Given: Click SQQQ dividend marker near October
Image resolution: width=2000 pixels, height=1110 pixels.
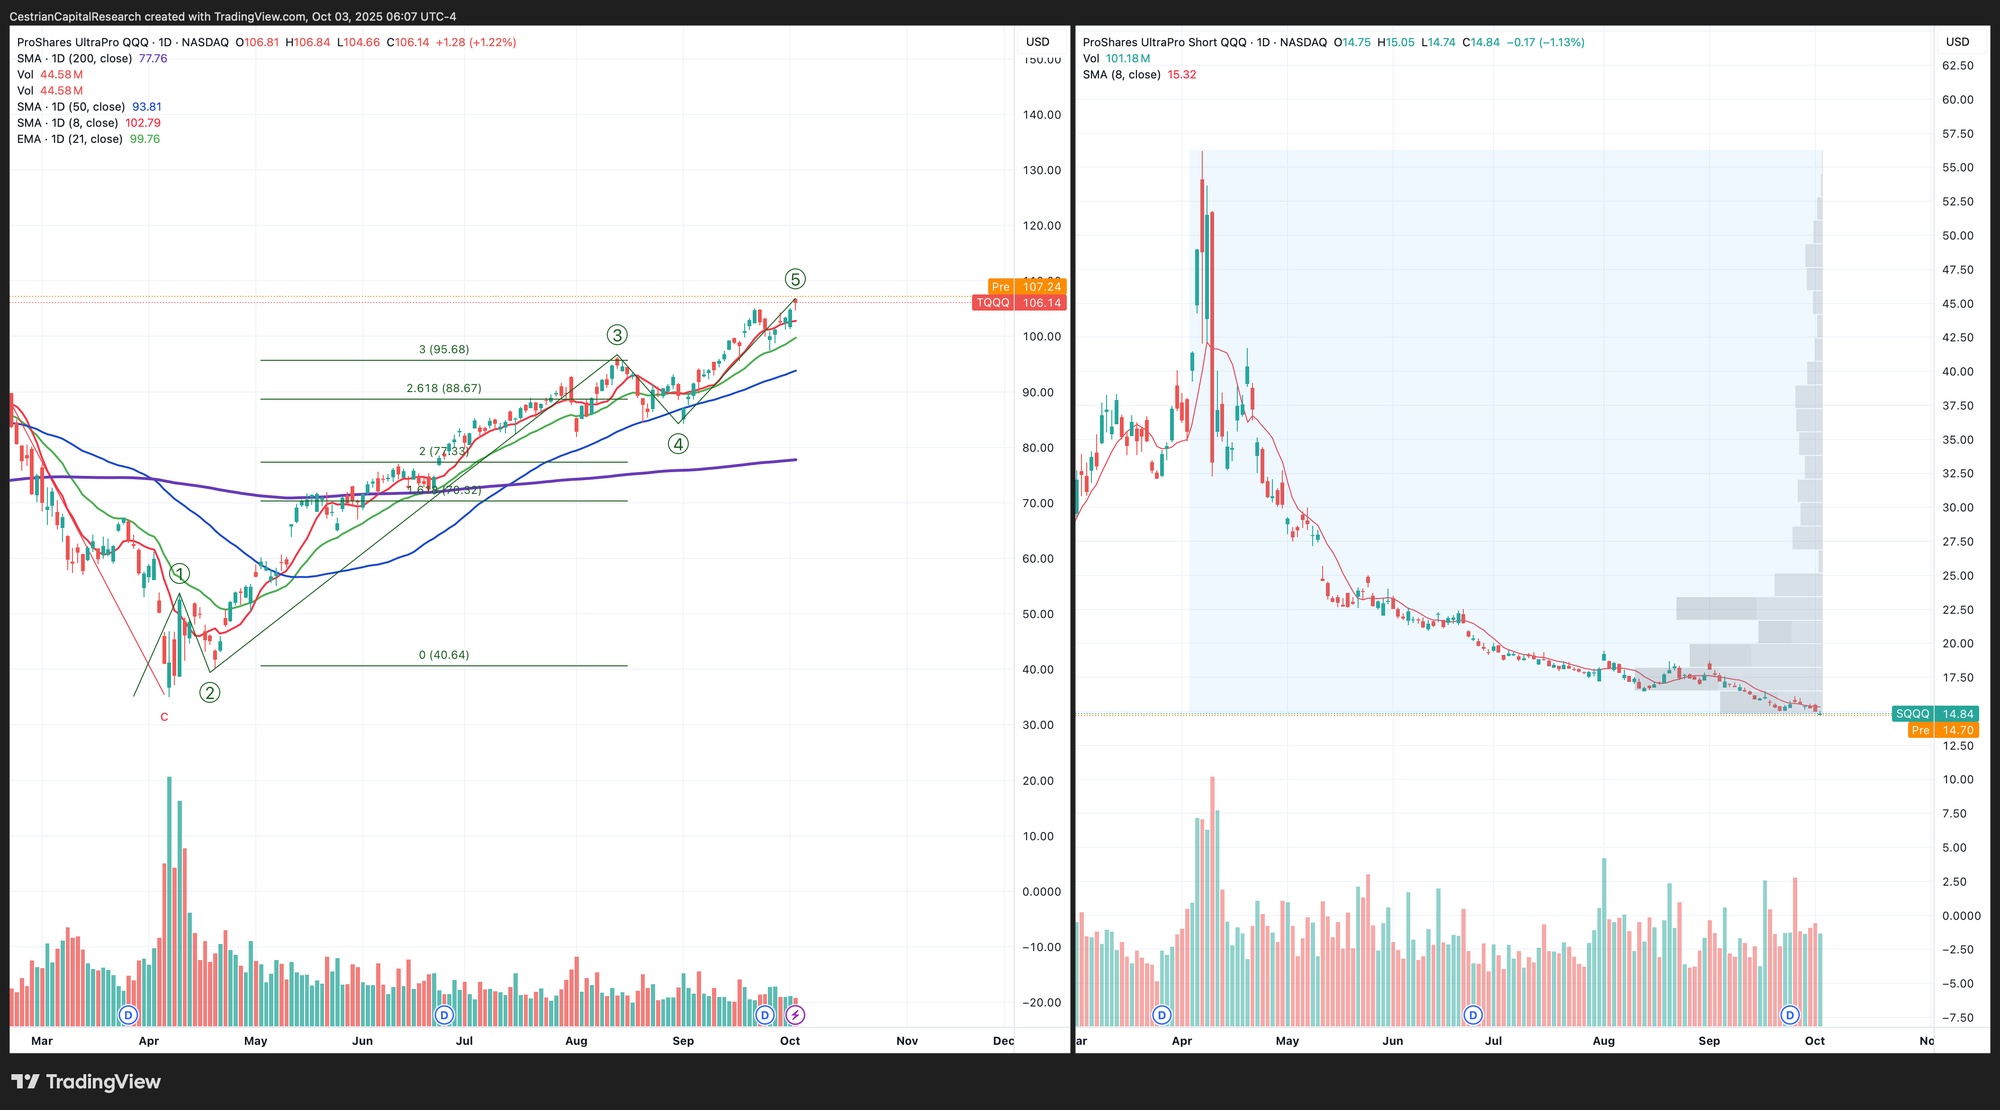Looking at the screenshot, I should tap(1790, 1015).
